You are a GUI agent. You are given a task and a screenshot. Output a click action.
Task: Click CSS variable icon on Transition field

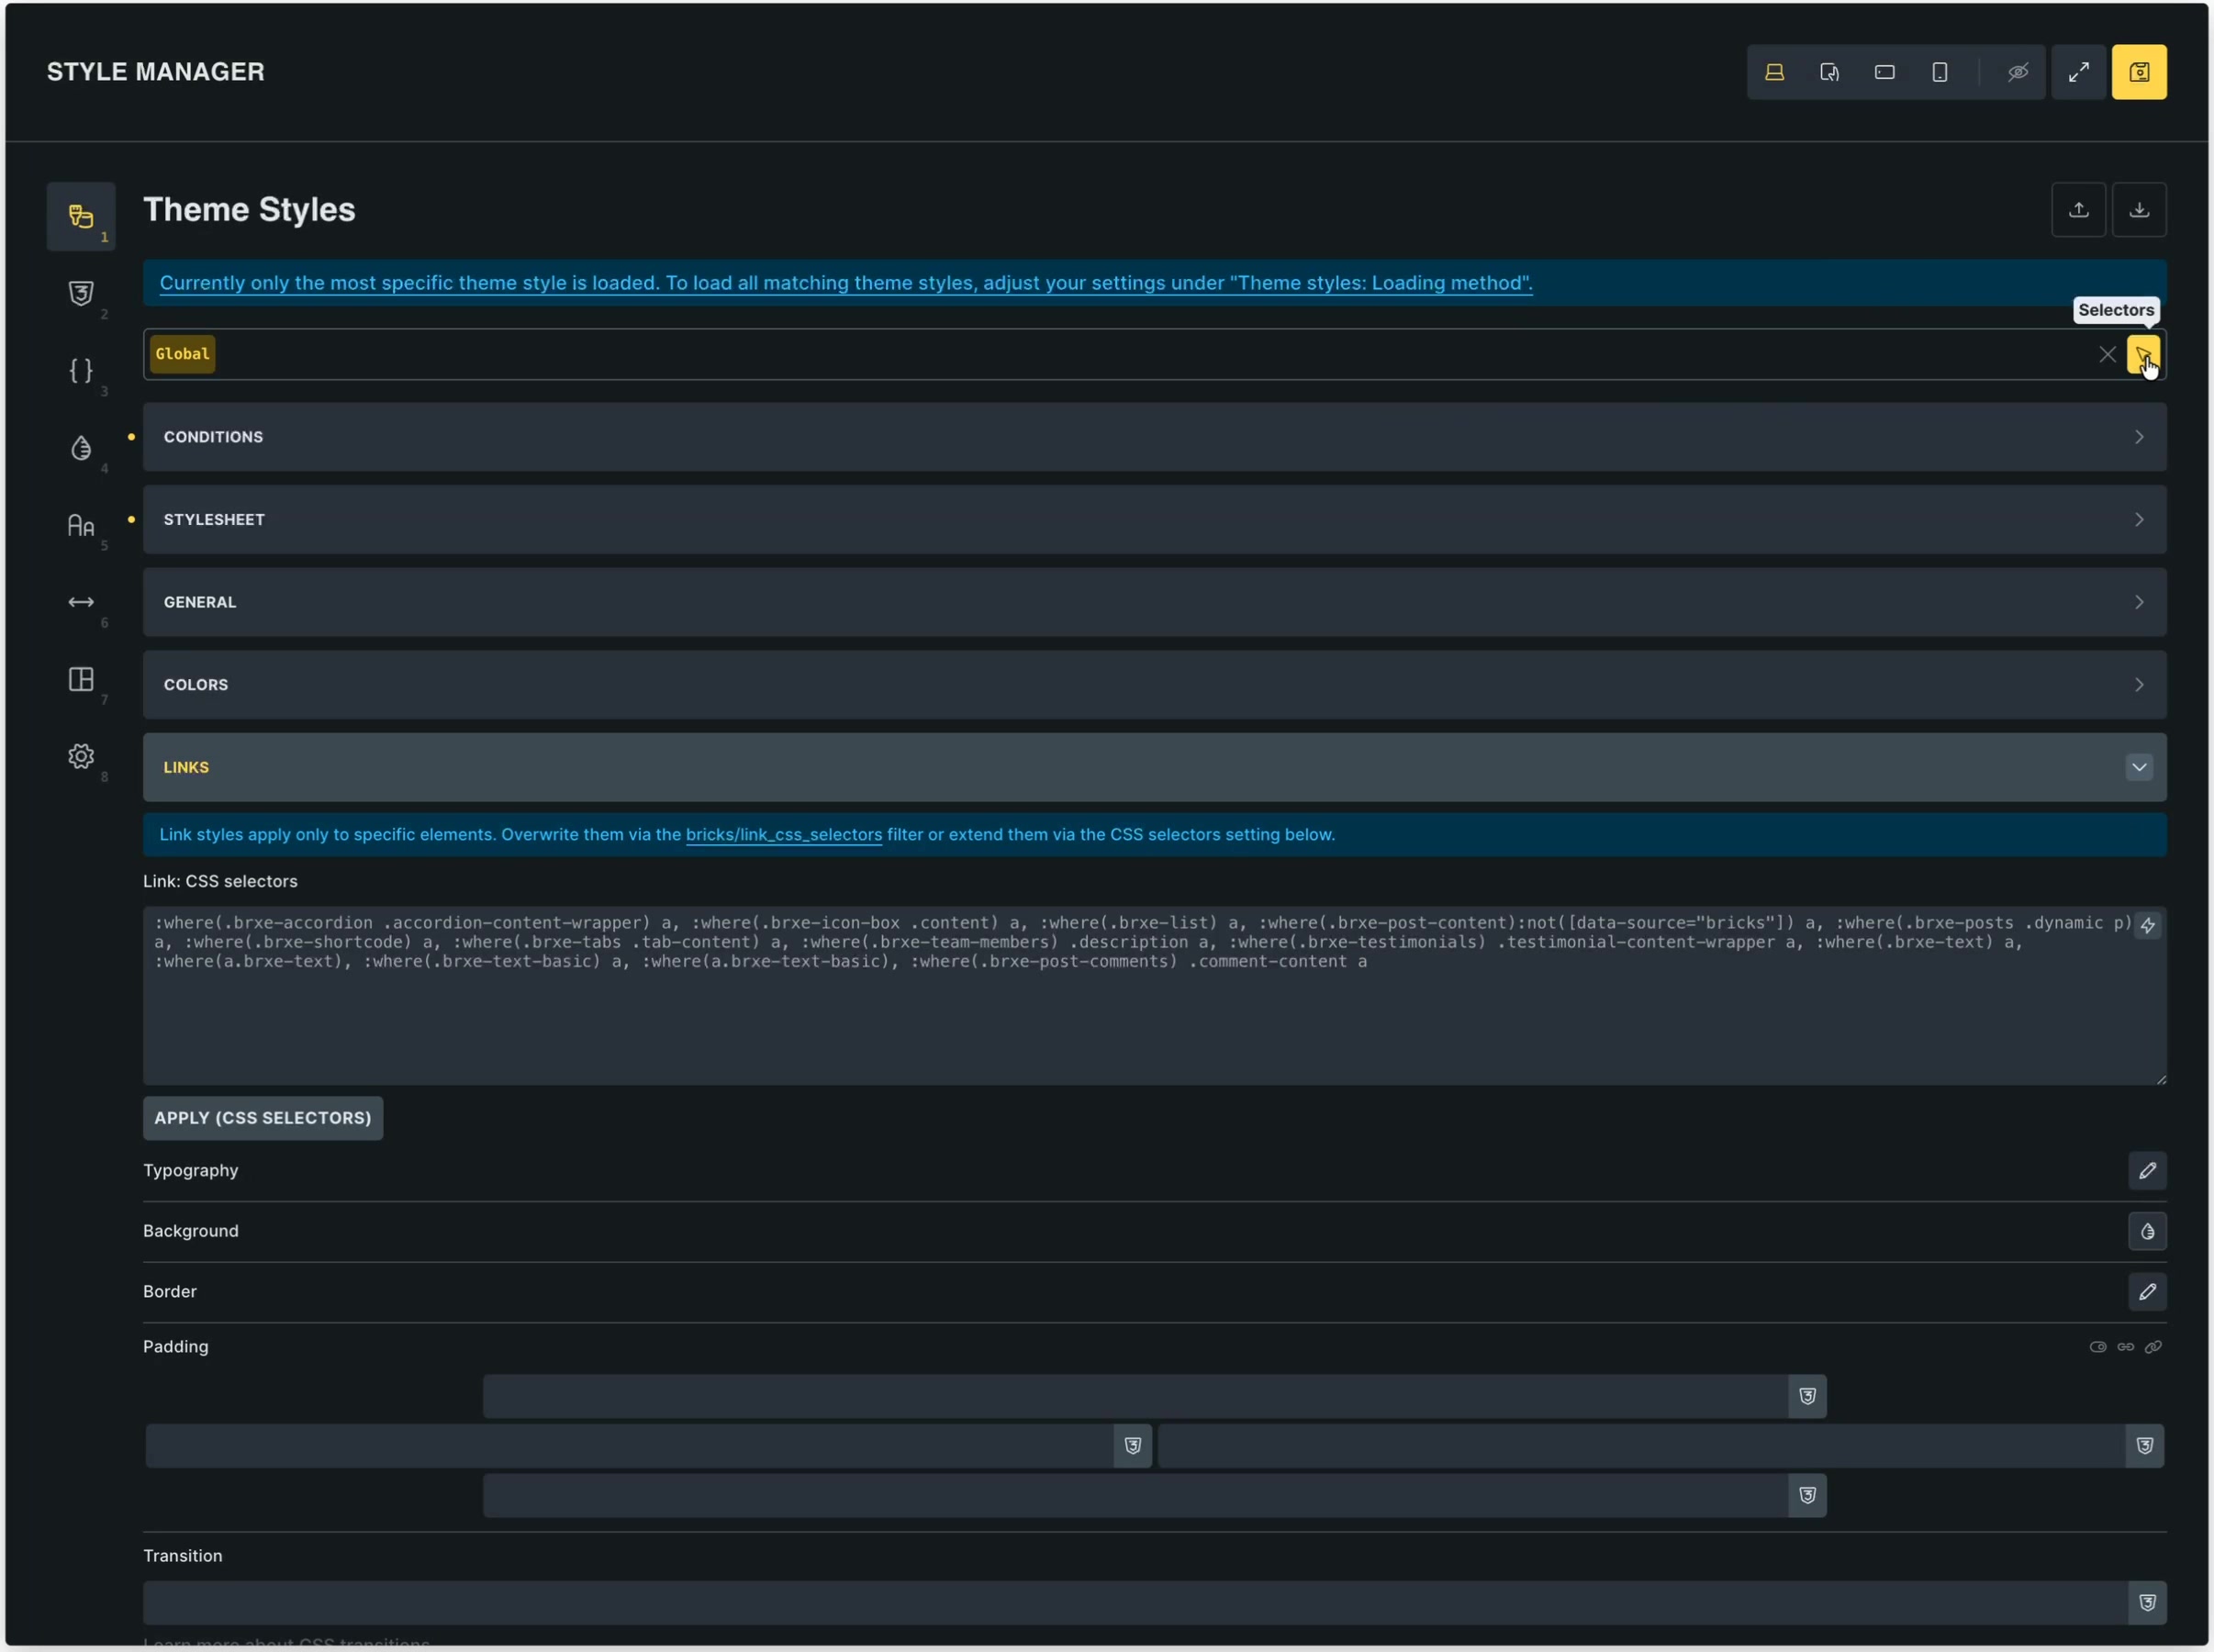(2148, 1603)
